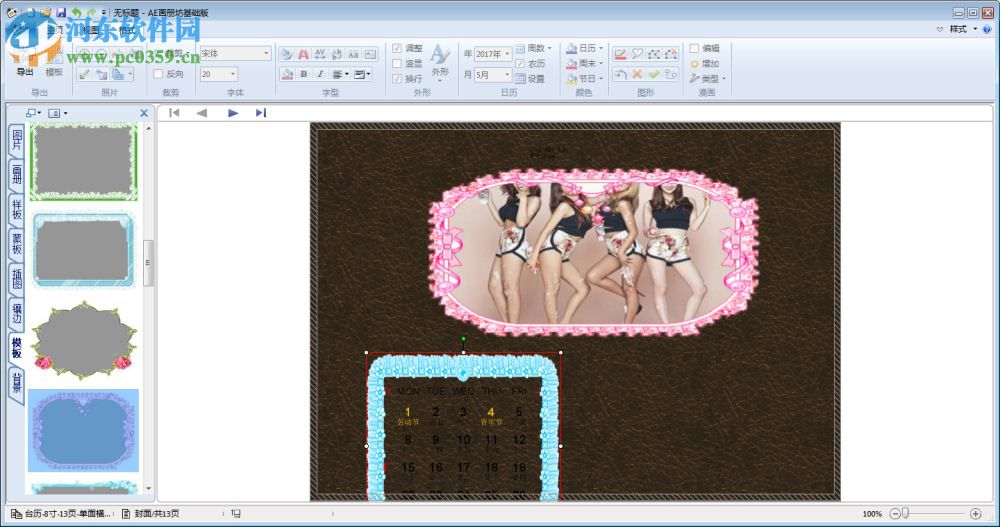Go to the first page
This screenshot has height=527, width=1000.
(174, 113)
